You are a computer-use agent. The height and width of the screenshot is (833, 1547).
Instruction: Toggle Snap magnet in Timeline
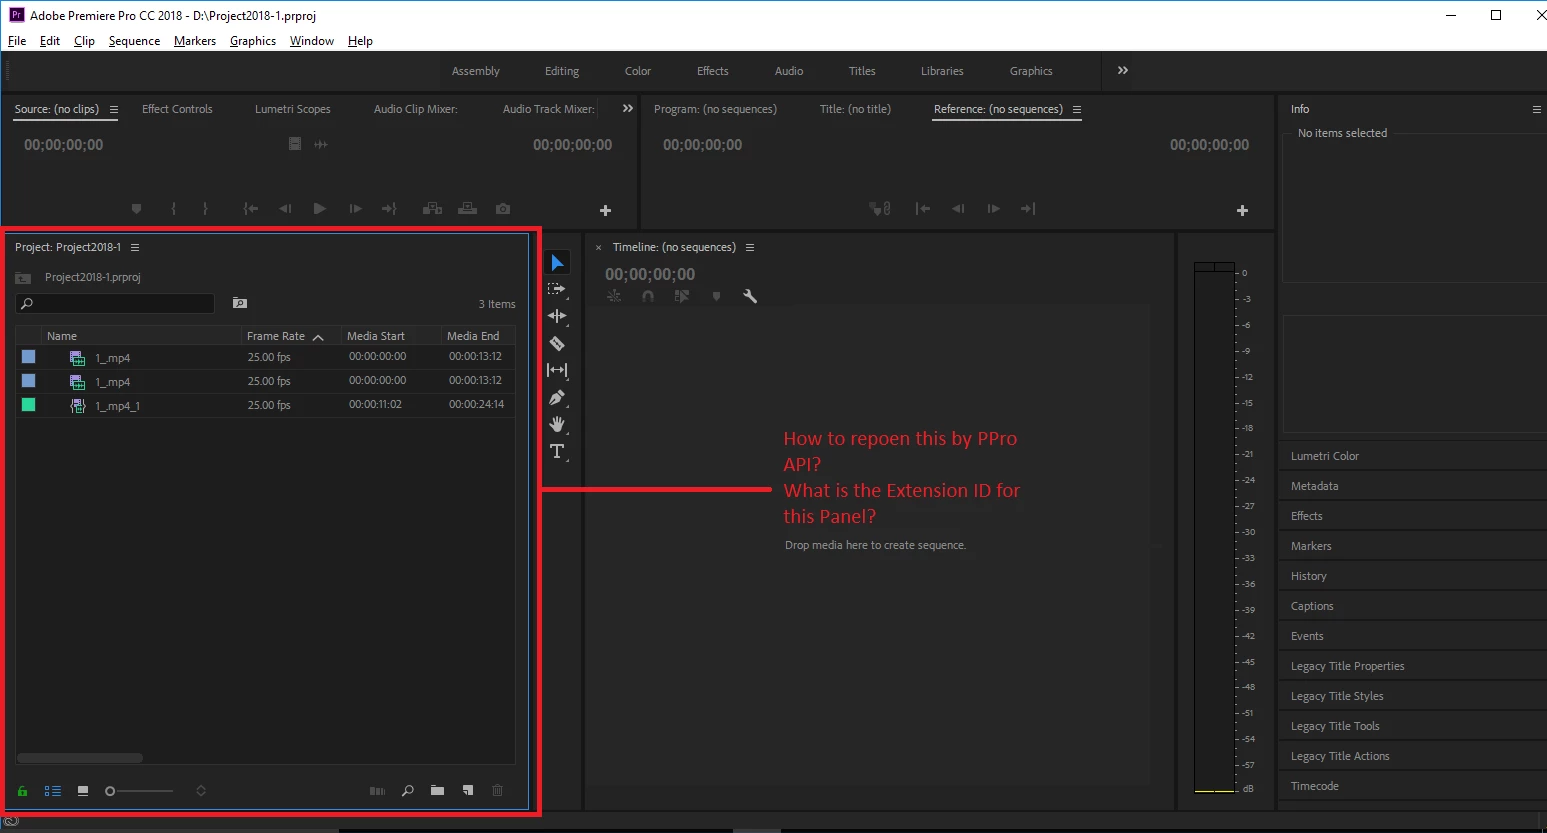pos(648,296)
